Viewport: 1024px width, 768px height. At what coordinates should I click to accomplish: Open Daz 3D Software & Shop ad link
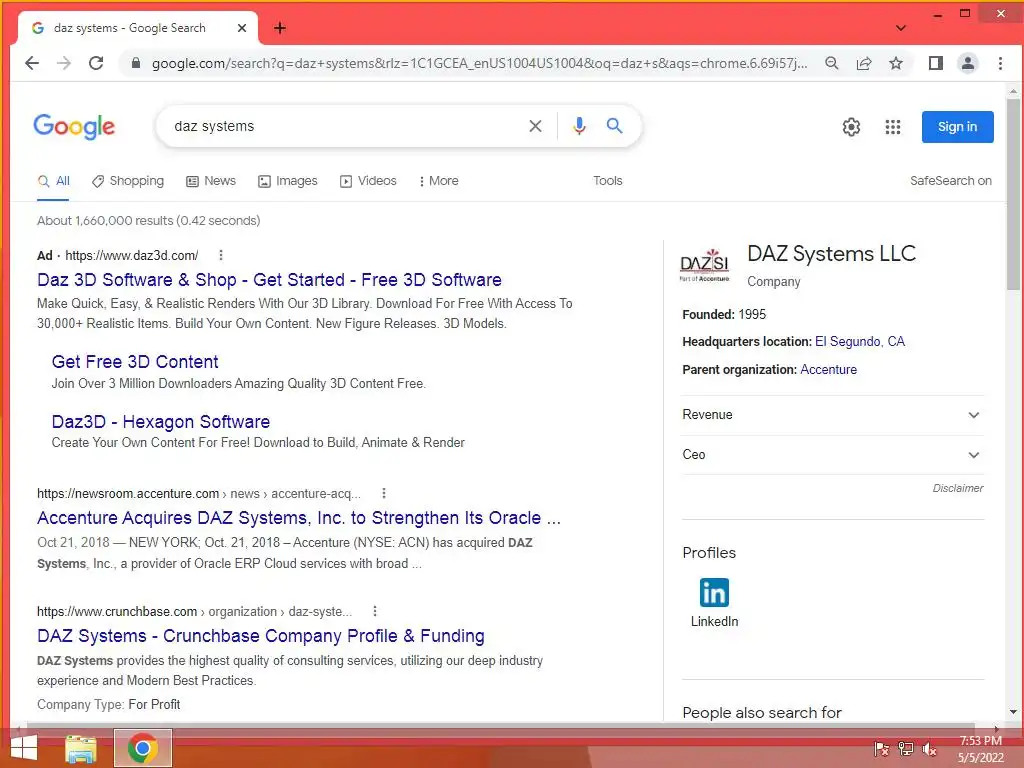point(269,280)
